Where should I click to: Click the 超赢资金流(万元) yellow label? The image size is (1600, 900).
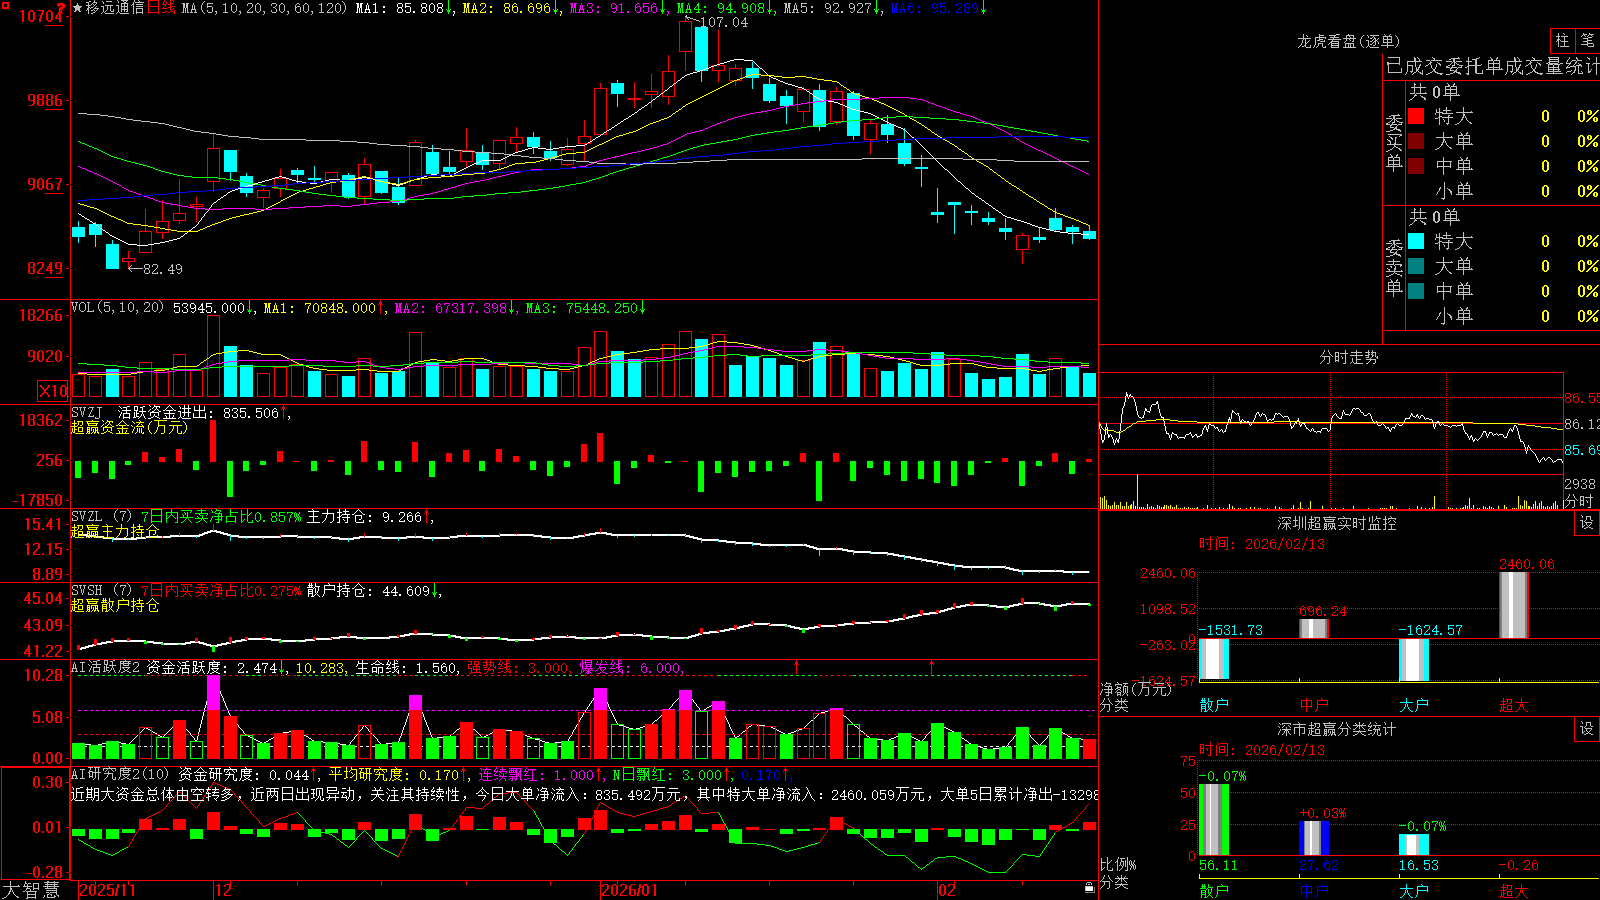[x=129, y=427]
